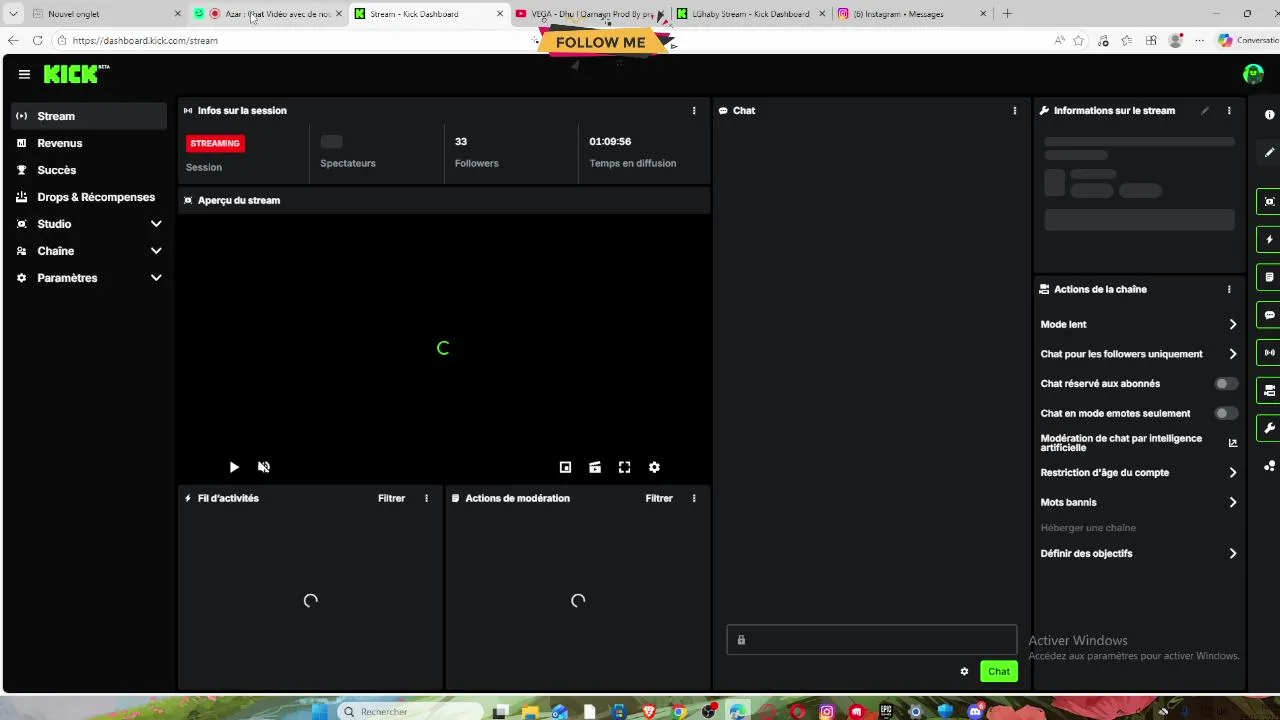Screen dimensions: 1280x720
Task: Open the AI chat moderation external link
Action: tap(1233, 443)
